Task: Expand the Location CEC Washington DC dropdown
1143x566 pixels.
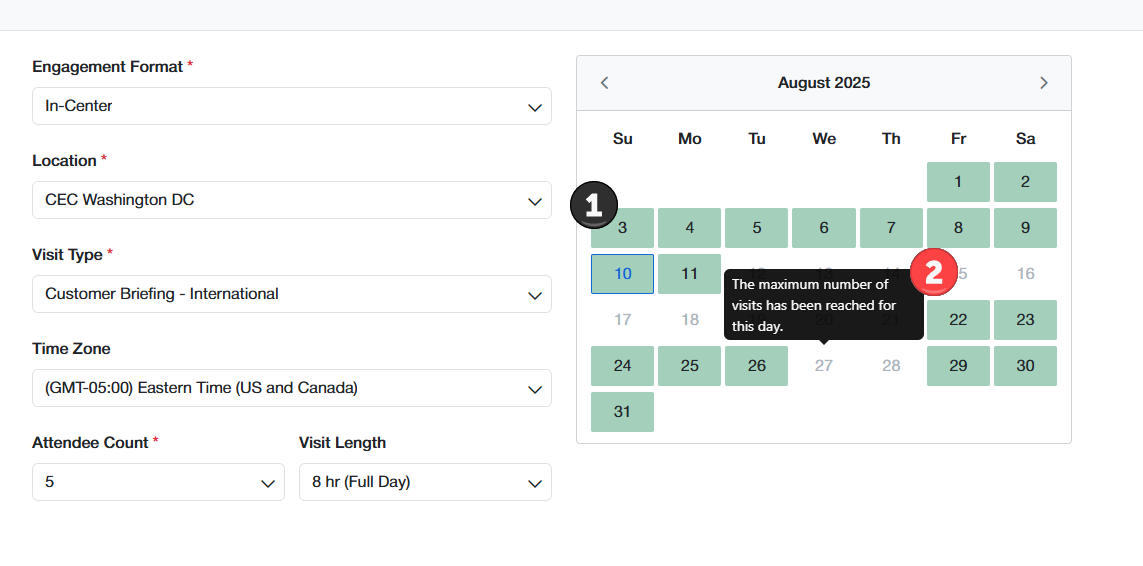Action: 292,200
